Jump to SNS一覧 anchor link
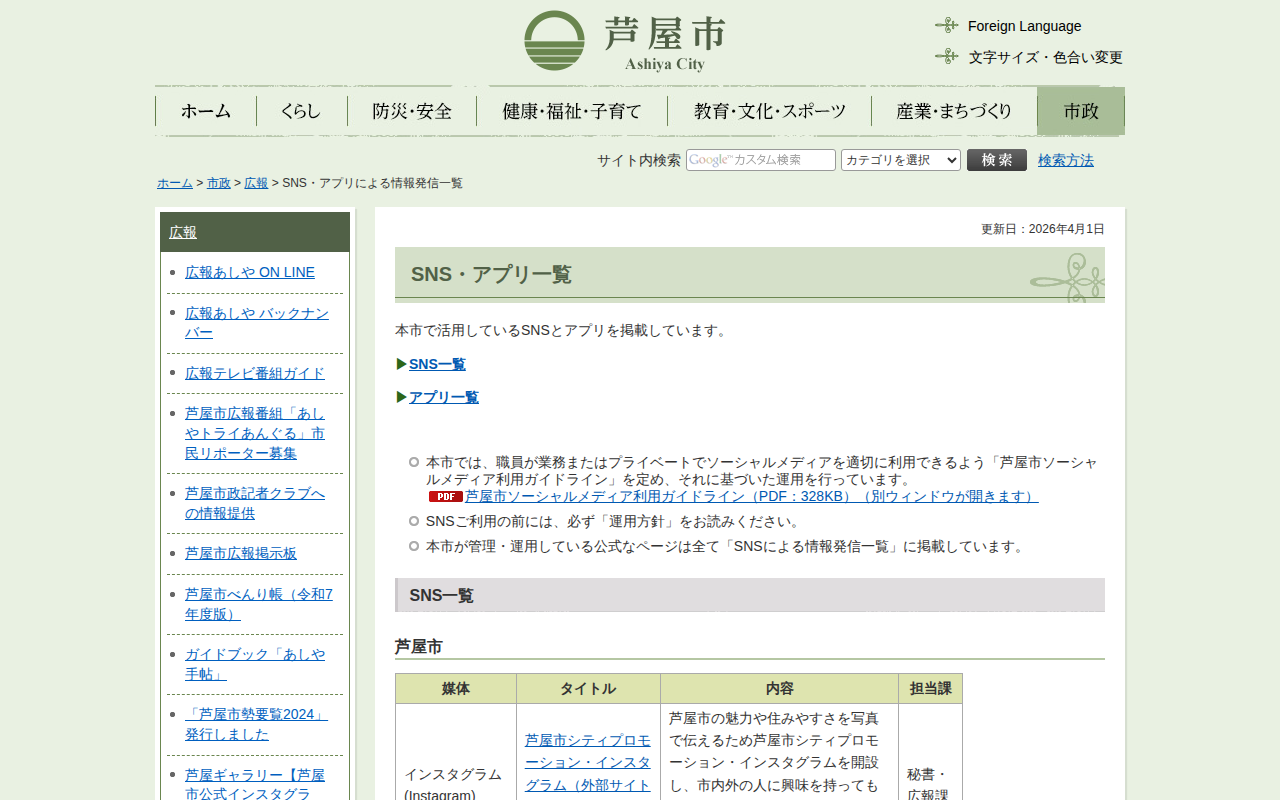1280x800 pixels. [437, 364]
